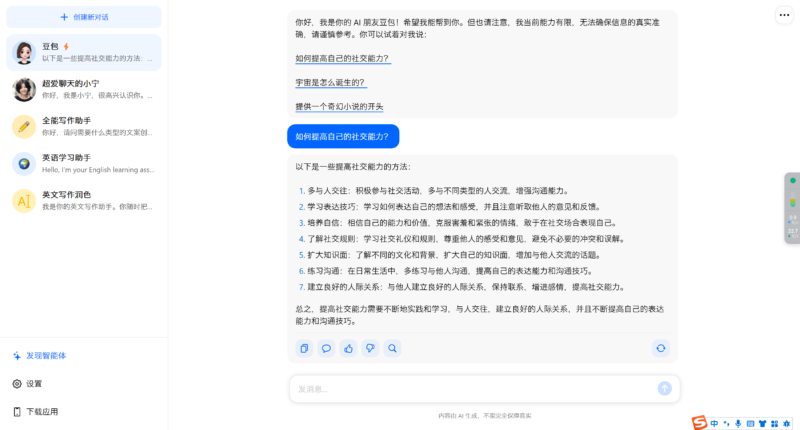Click list item 5 扩大知识面
Viewport: 800px width, 430px height.
[x=450, y=255]
